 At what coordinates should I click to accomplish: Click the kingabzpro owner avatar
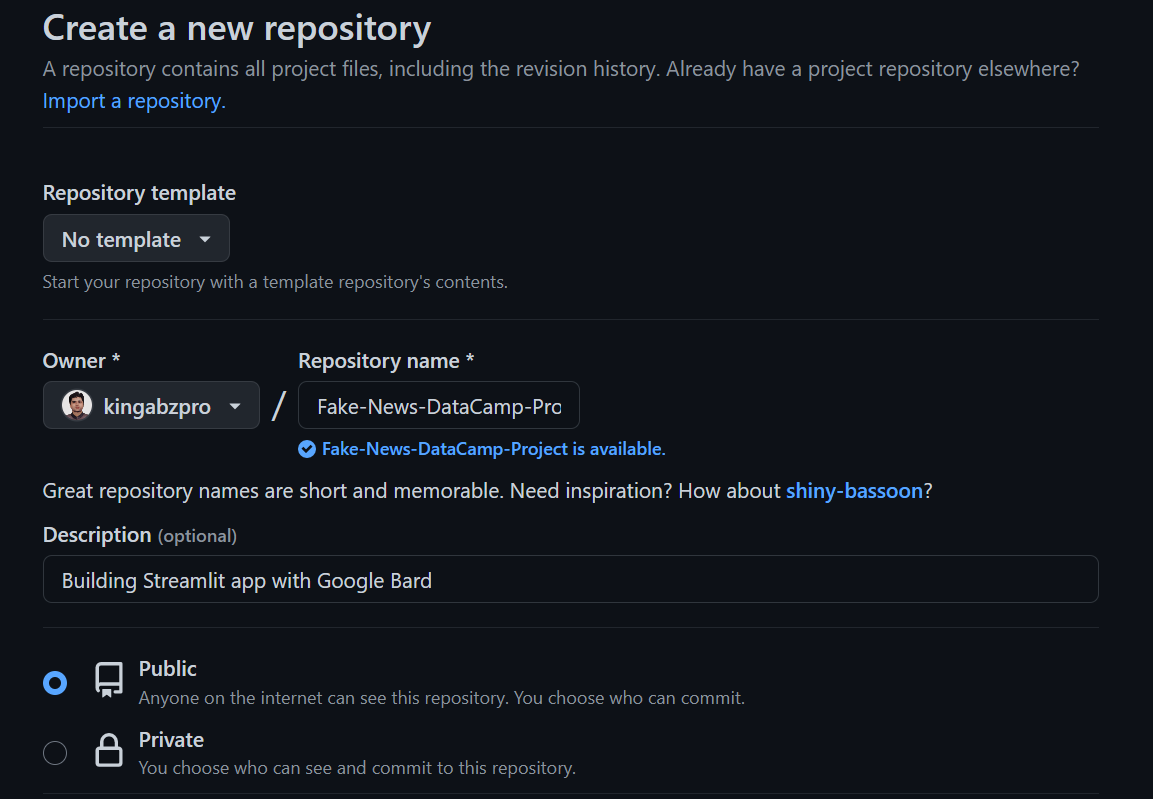(x=77, y=406)
